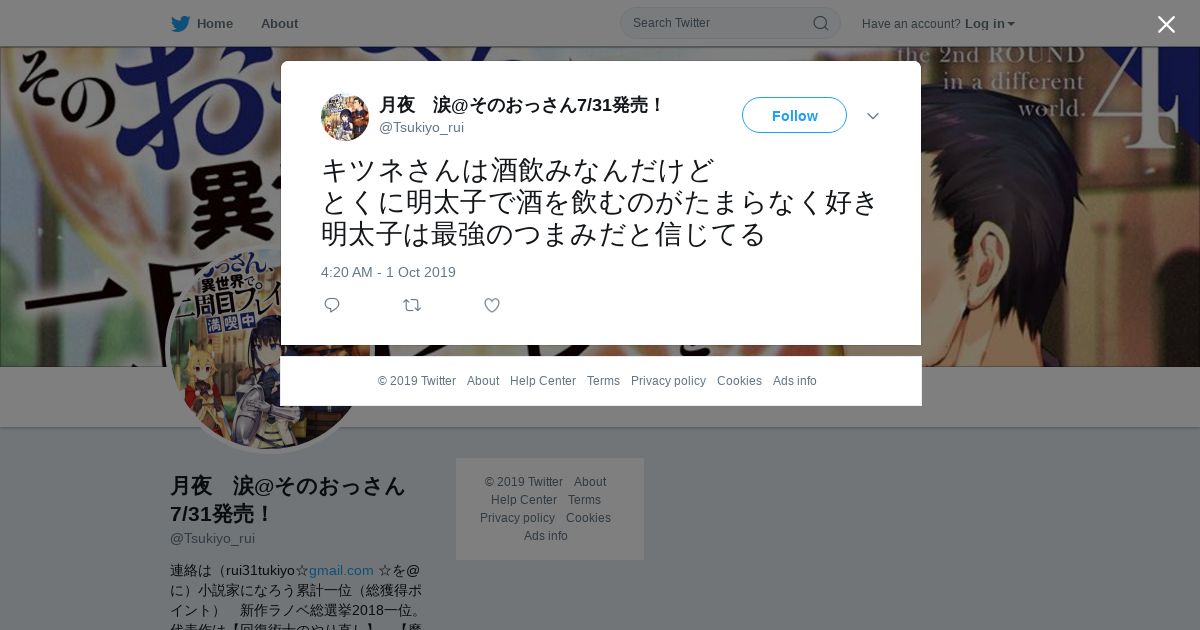
Task: Follow @Tsukiyo_rui
Action: (794, 115)
